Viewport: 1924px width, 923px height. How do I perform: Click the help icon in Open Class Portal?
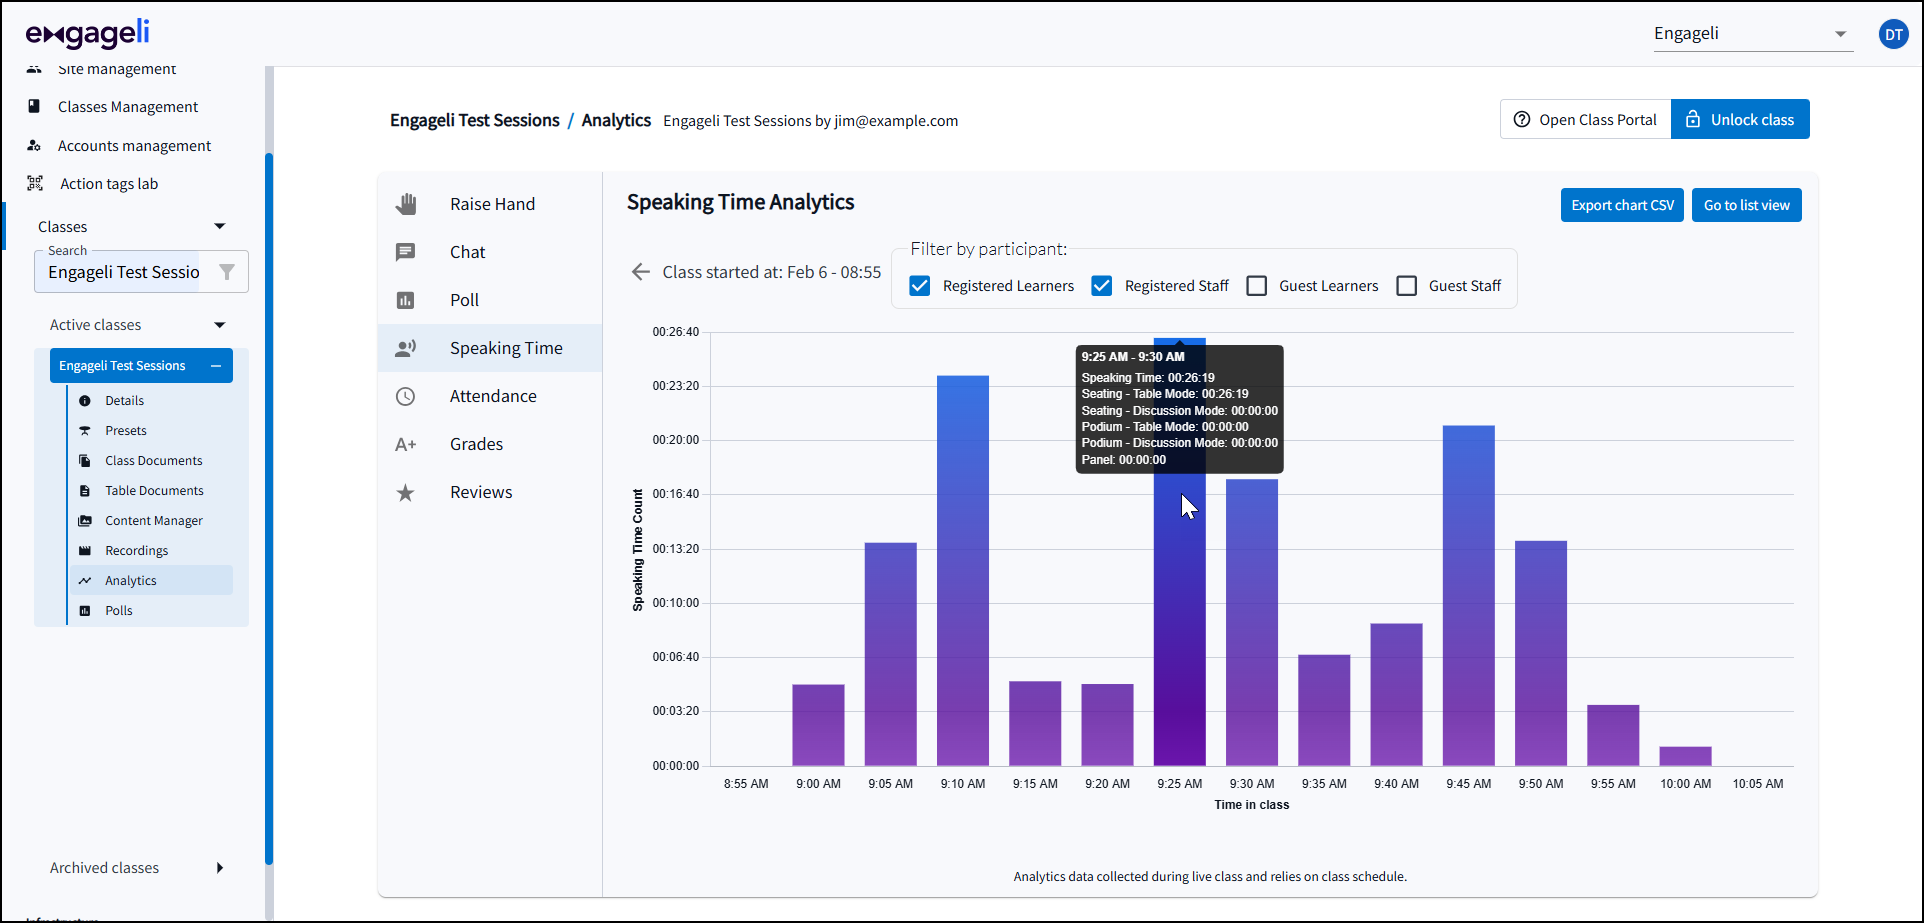[x=1522, y=119]
